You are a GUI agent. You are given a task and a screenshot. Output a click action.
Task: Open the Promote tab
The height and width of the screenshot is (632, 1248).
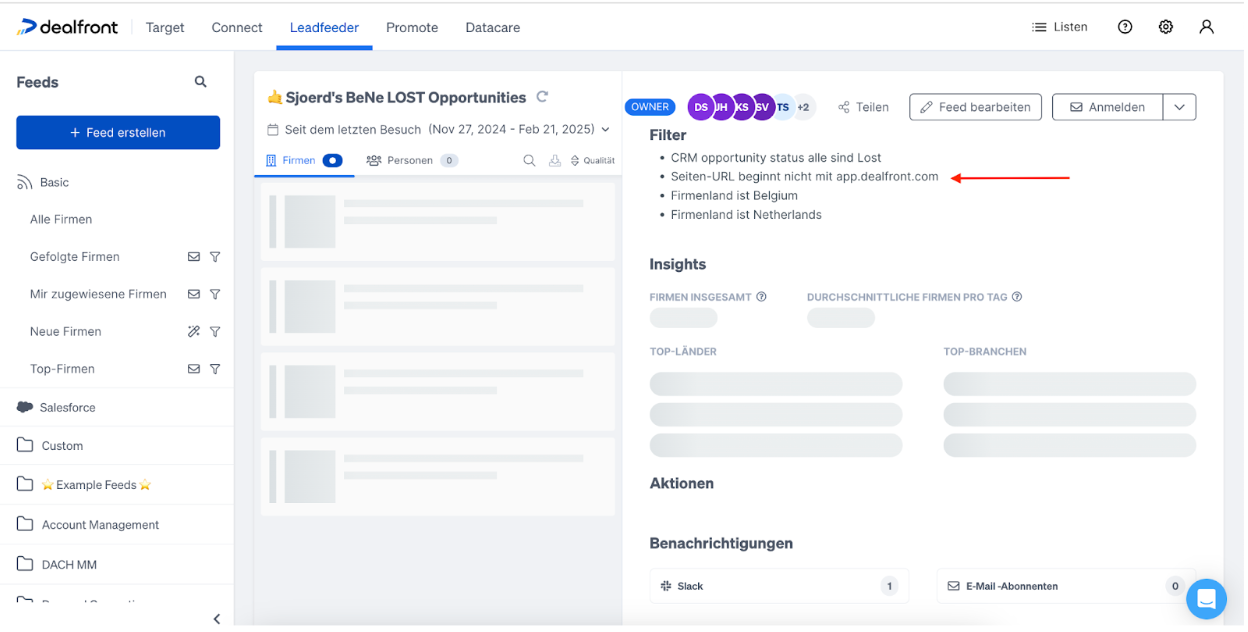click(412, 28)
